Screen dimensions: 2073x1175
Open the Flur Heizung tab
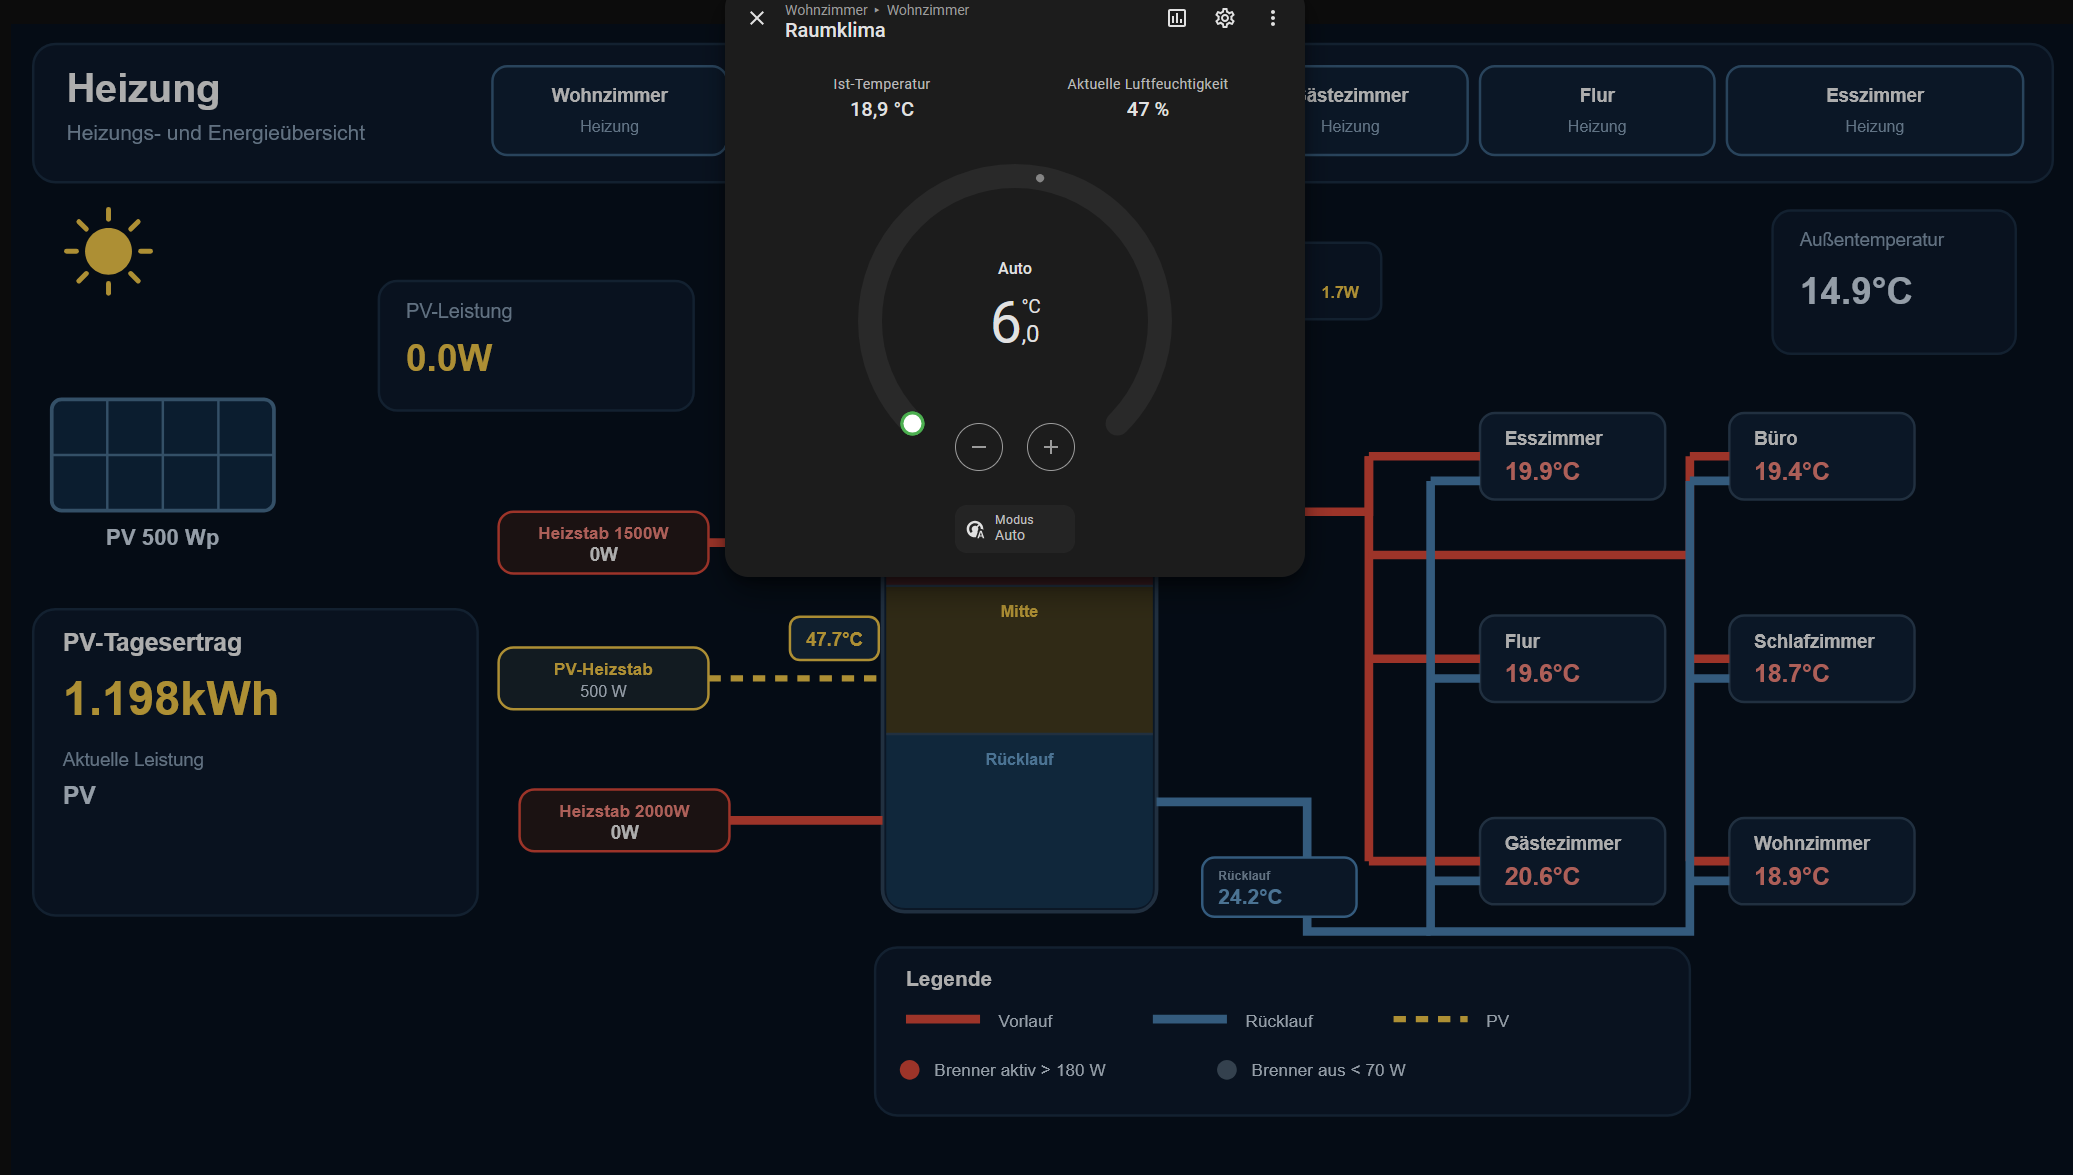point(1597,110)
